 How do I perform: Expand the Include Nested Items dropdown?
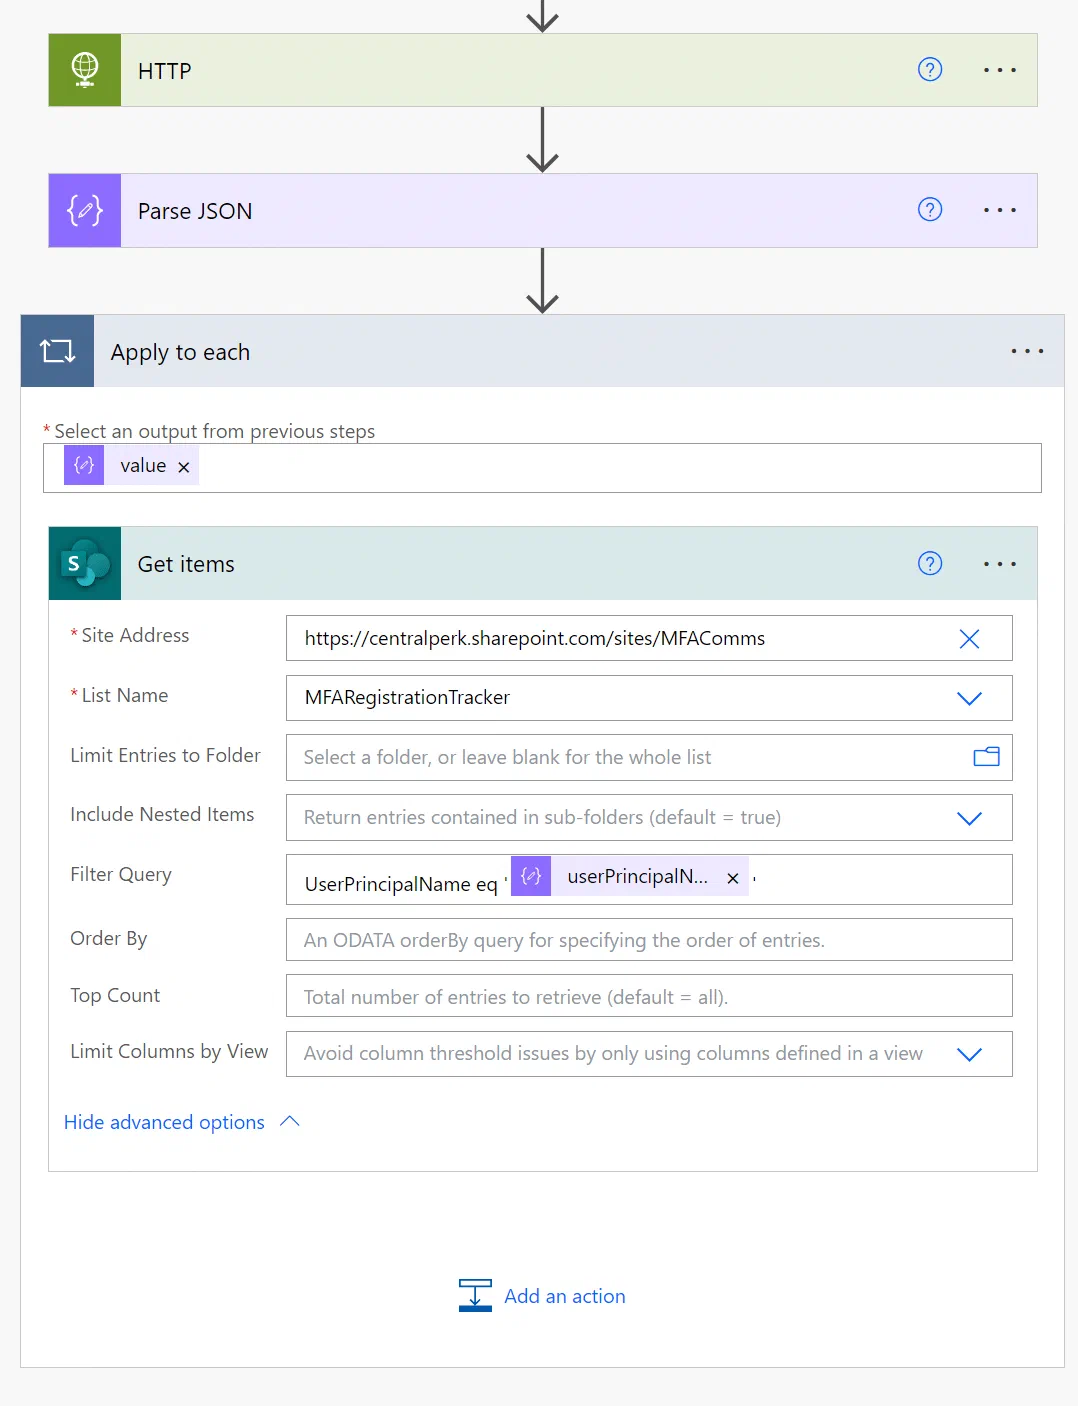pos(969,818)
